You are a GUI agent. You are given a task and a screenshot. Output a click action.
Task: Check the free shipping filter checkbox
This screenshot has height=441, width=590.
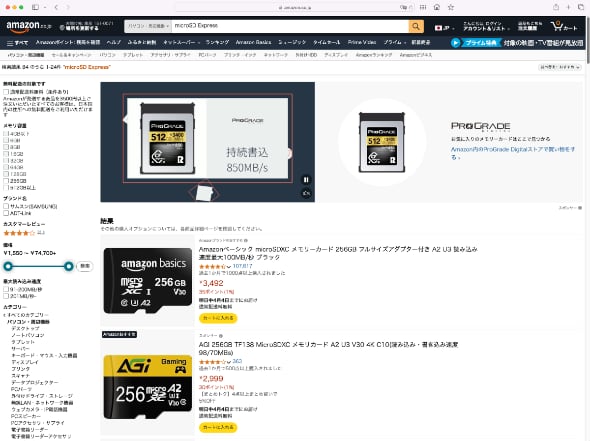pos(6,92)
